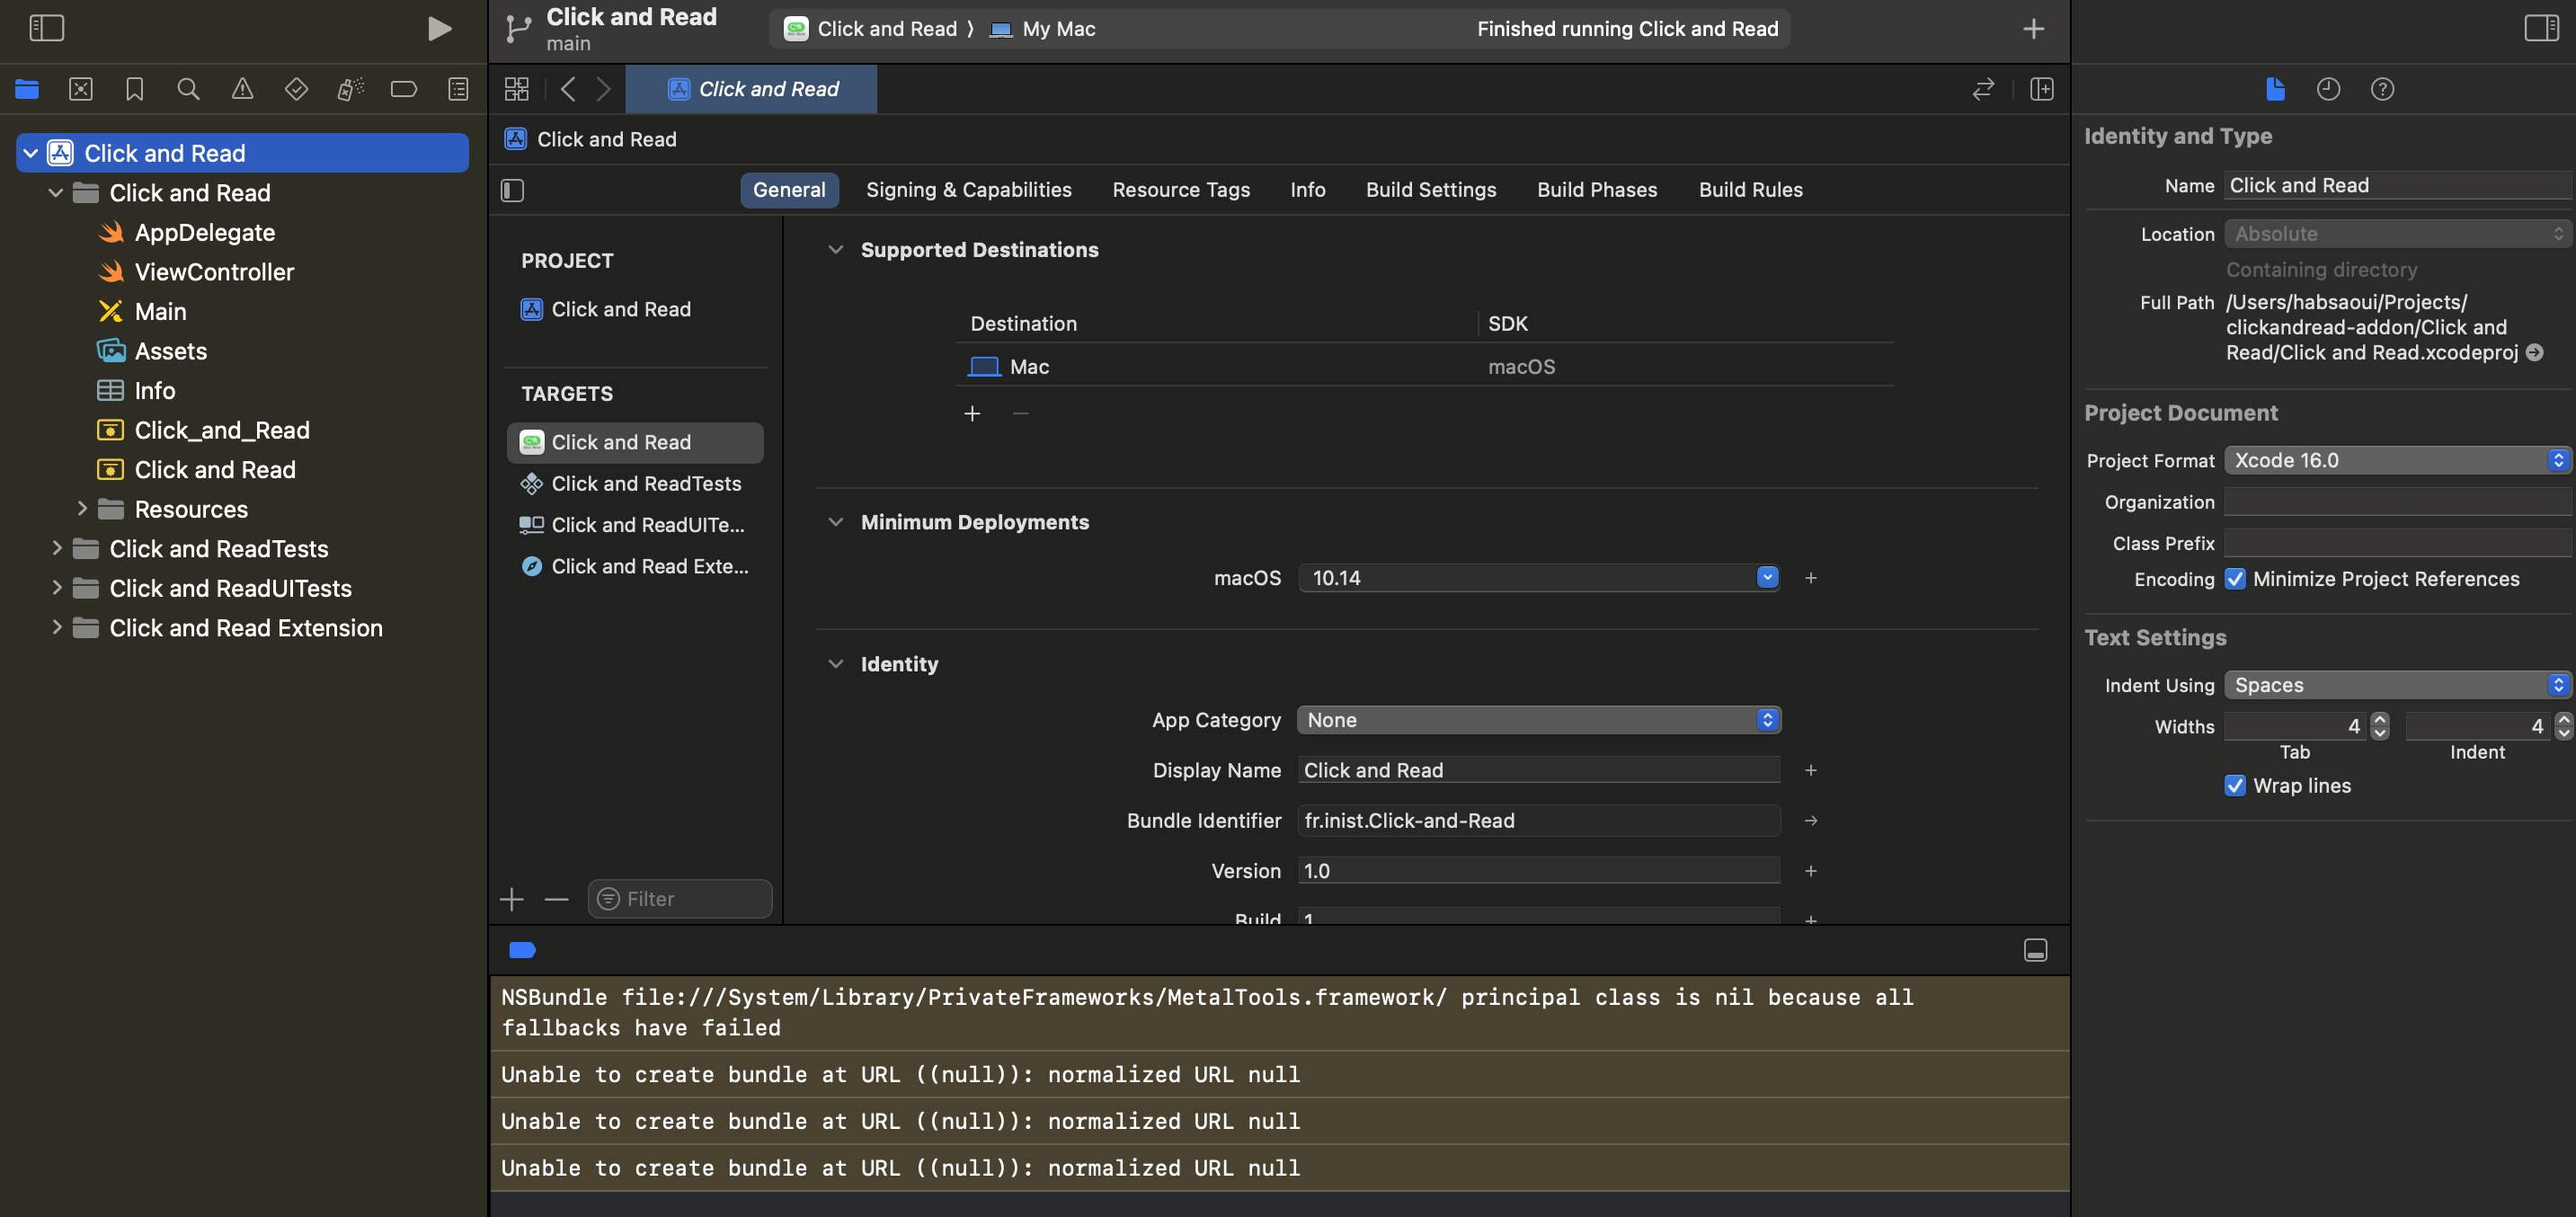Open the Assets catalog
The height and width of the screenshot is (1217, 2576).
171,351
